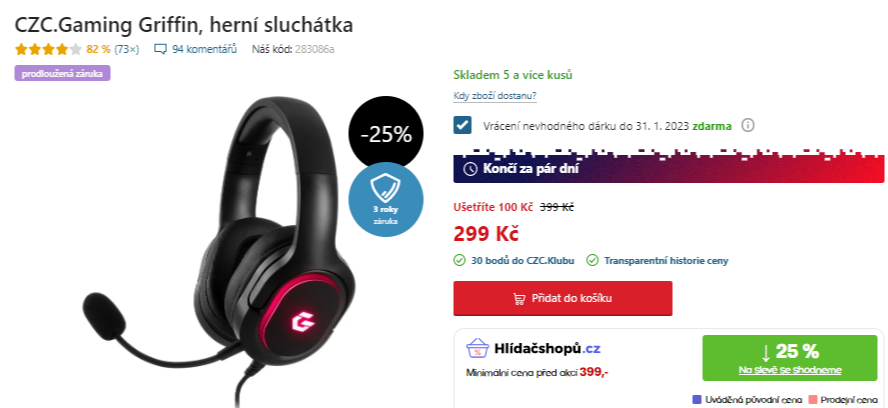This screenshot has height=408, width=888.
Task: Click the prodloužená záruka purple tag
Action: tap(62, 73)
